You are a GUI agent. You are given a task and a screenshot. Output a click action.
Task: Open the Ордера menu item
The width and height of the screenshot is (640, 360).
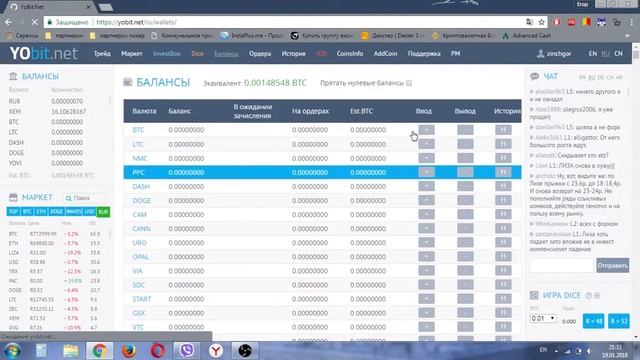[x=260, y=53]
